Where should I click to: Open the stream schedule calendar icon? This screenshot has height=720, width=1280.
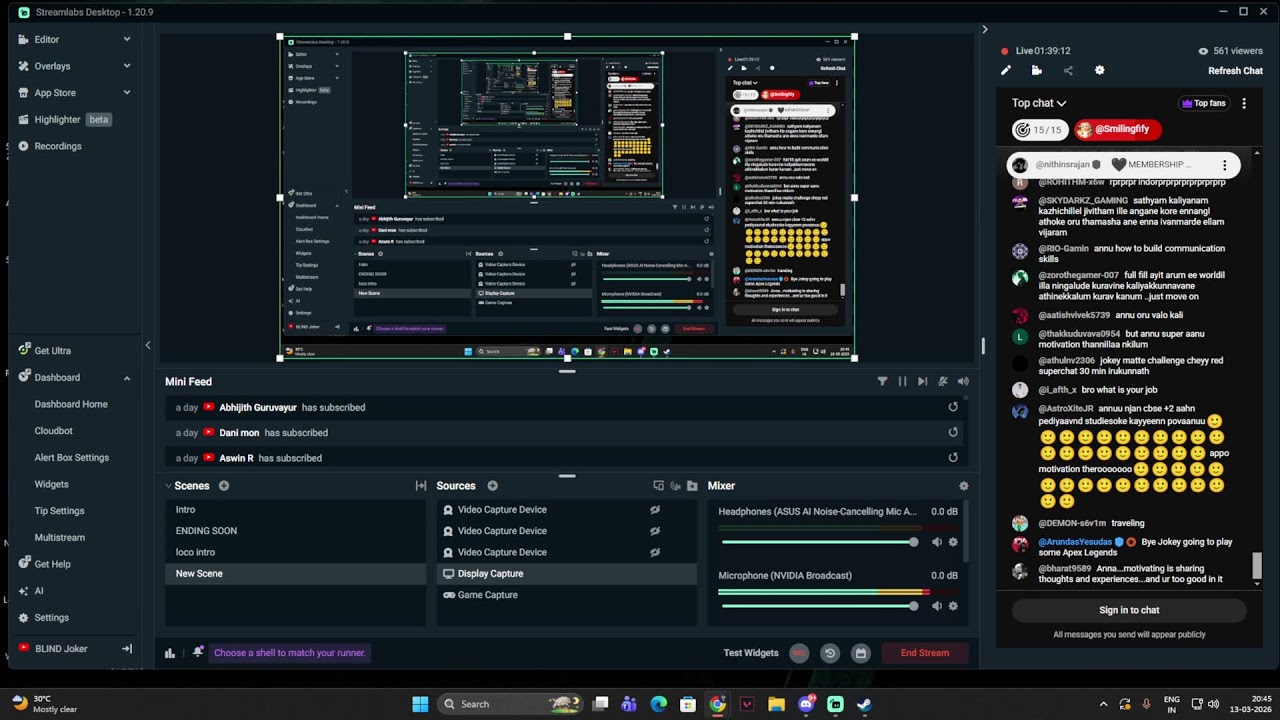point(860,653)
